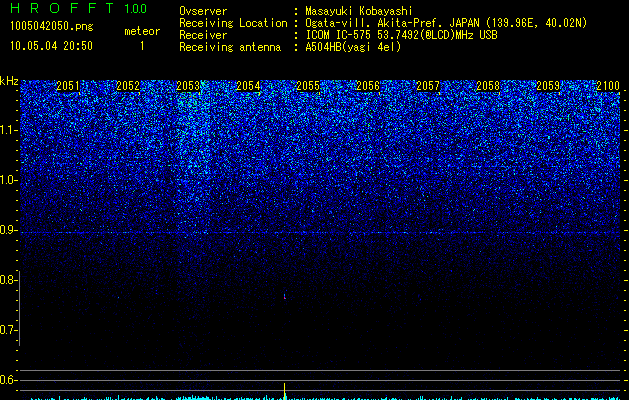Click the 2059 time marker
This screenshot has height=400, width=629.
point(548,86)
